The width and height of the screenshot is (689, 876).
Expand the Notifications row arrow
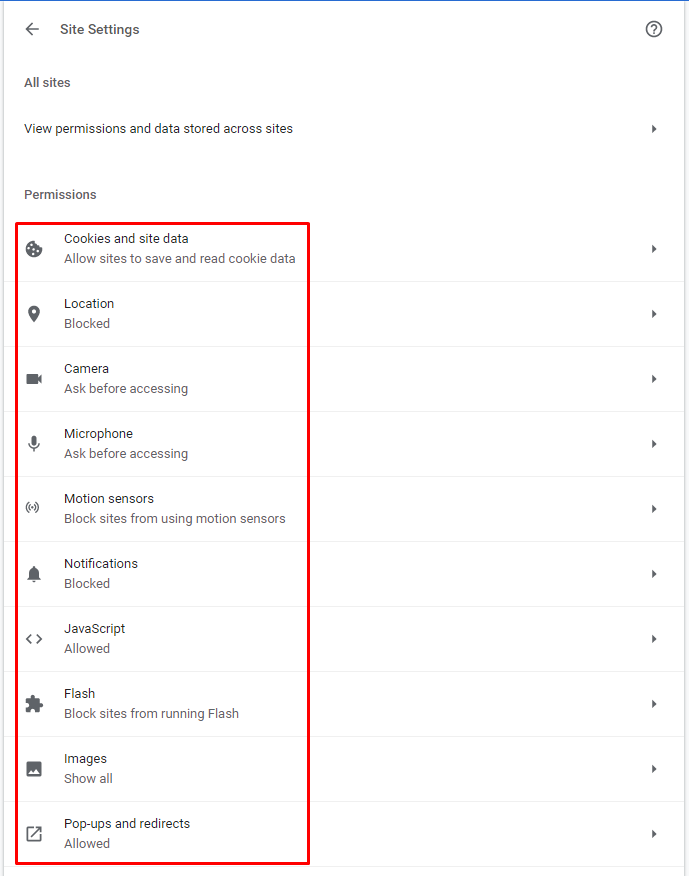tap(654, 574)
